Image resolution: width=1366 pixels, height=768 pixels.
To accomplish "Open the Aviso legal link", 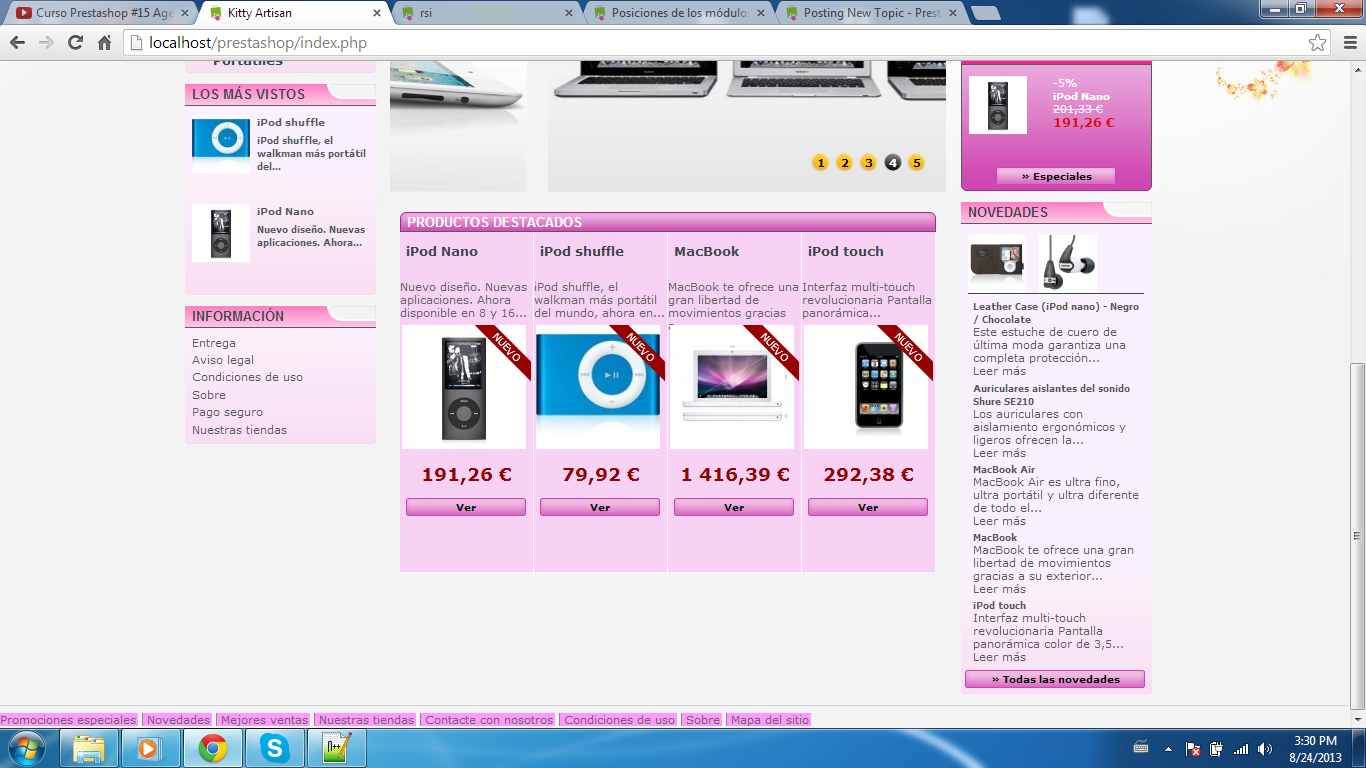I will 223,360.
